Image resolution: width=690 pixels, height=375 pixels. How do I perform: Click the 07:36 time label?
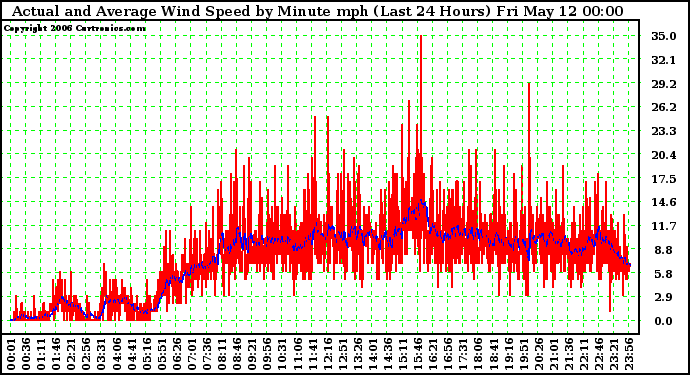207,354
